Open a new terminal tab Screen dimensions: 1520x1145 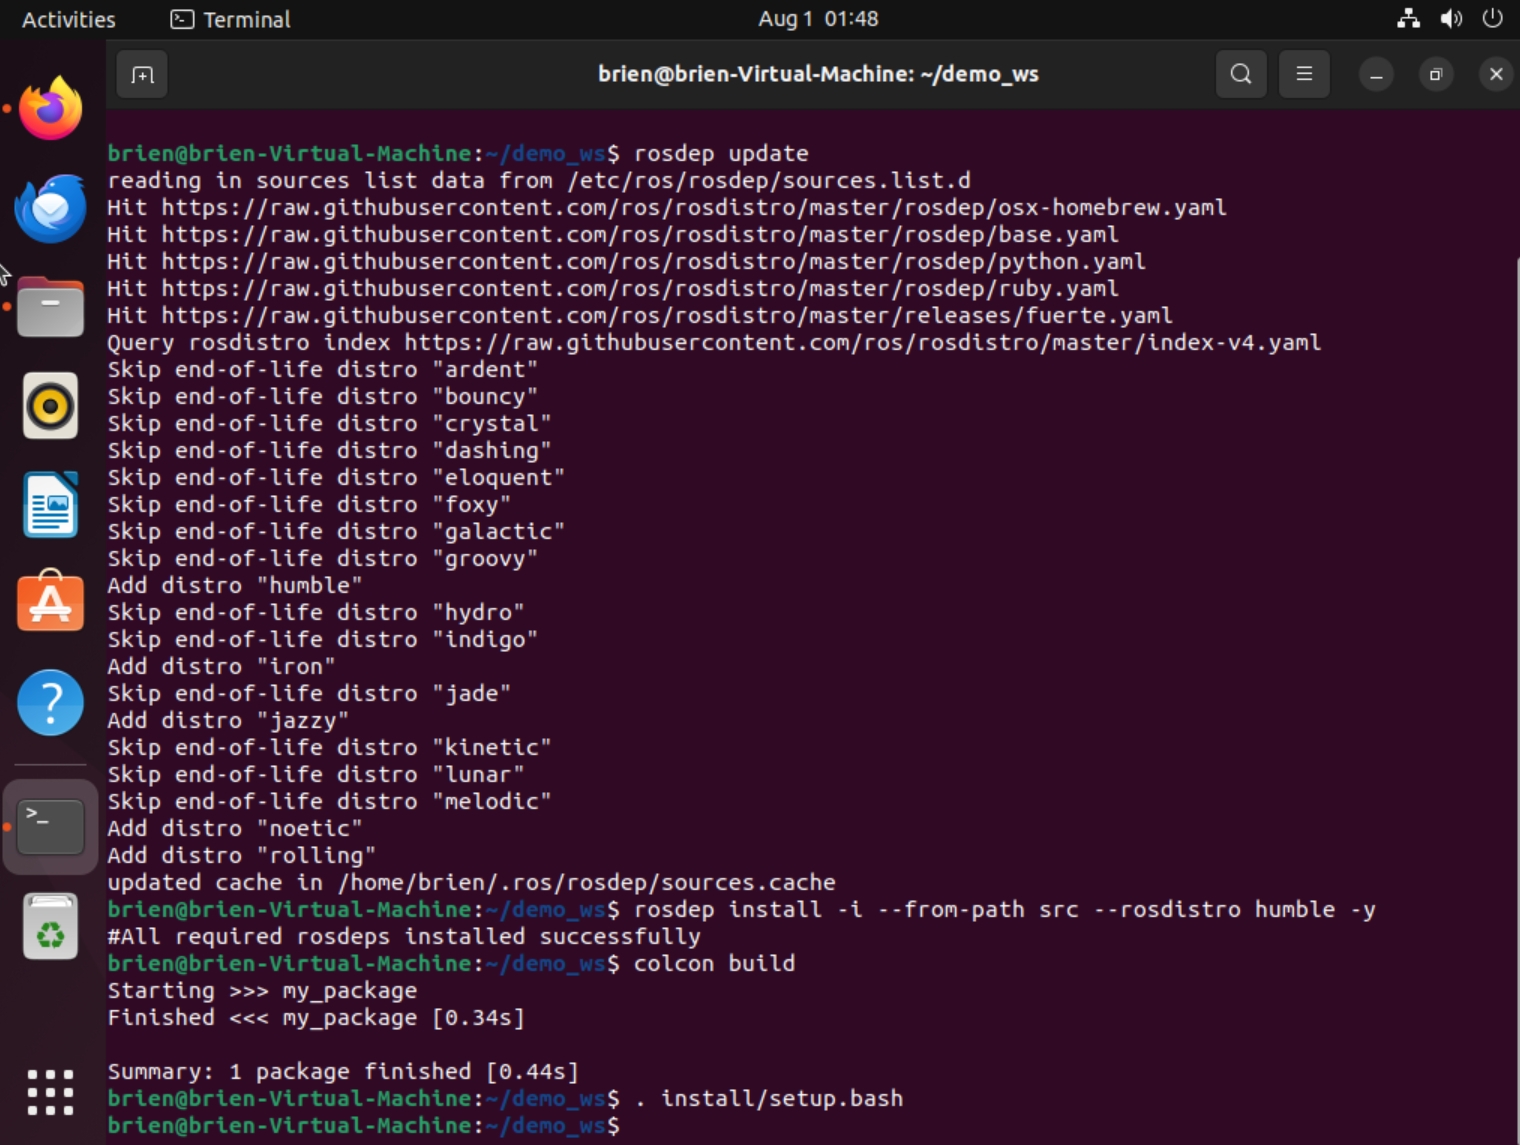[142, 73]
